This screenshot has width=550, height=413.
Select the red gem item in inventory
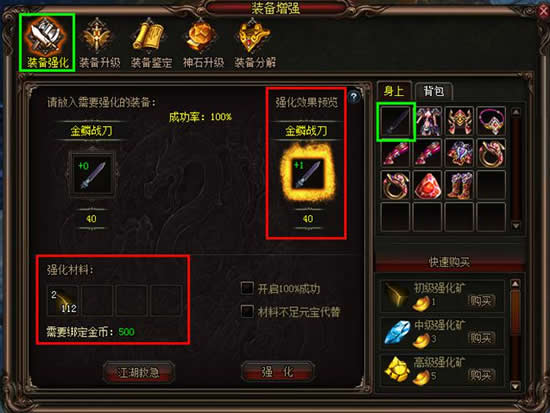pyautogui.click(x=427, y=185)
